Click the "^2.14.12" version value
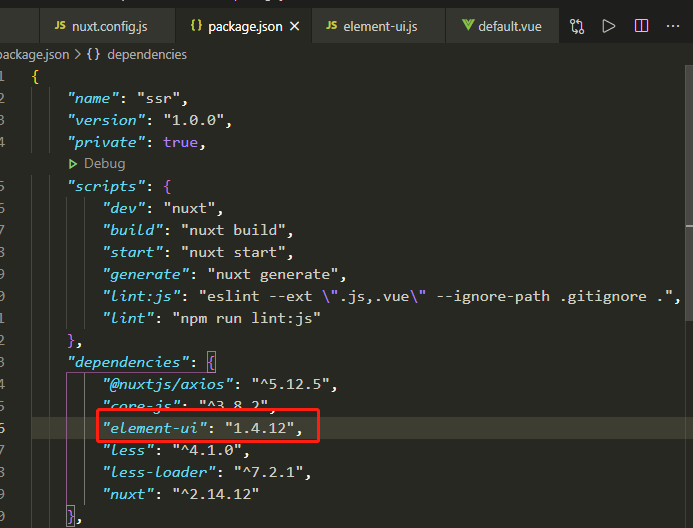693x528 pixels. [215, 494]
